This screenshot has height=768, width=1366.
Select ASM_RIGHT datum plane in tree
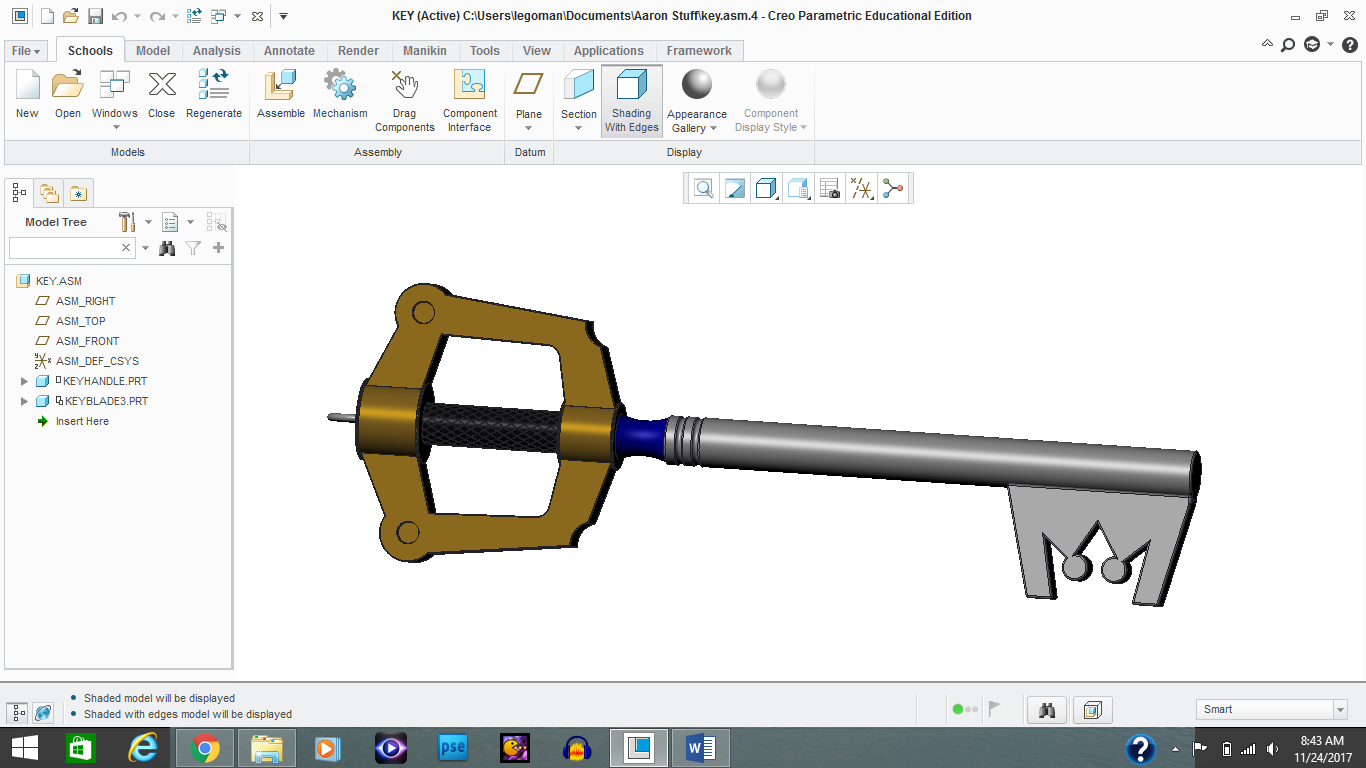[85, 301]
